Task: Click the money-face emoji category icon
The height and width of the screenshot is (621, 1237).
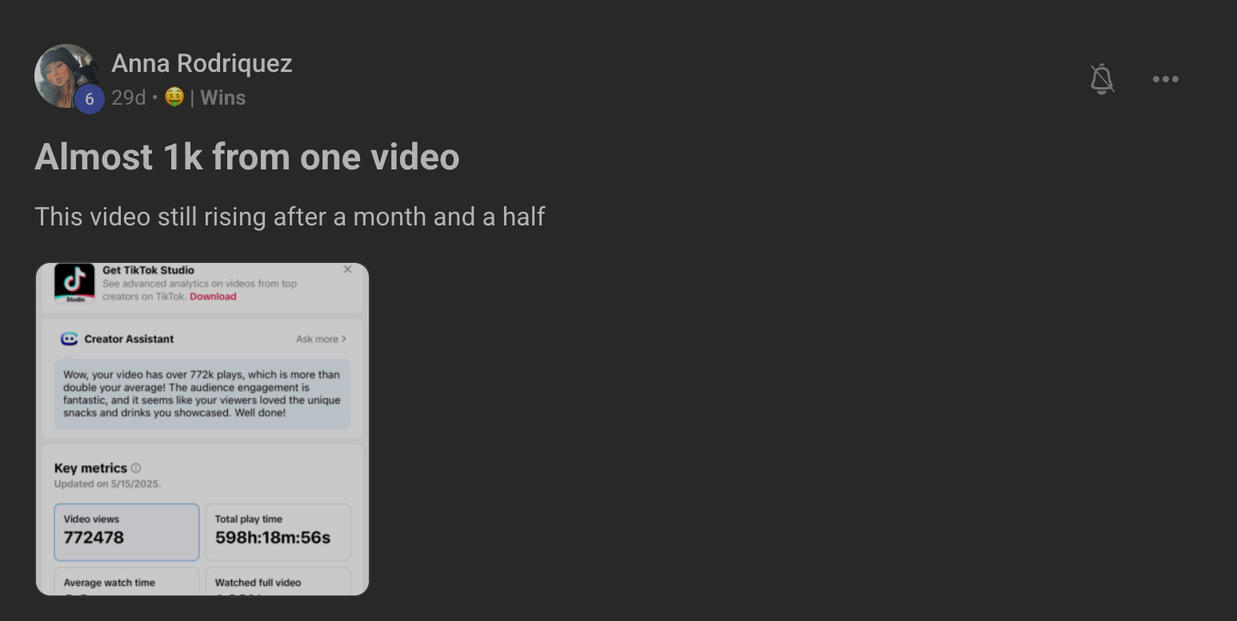Action: 174,97
